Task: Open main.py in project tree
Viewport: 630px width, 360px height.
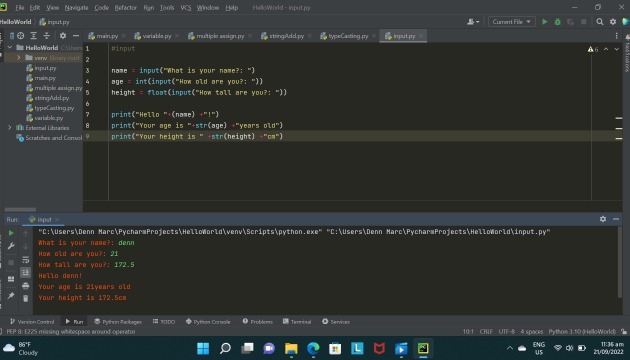Action: pyautogui.click(x=41, y=78)
